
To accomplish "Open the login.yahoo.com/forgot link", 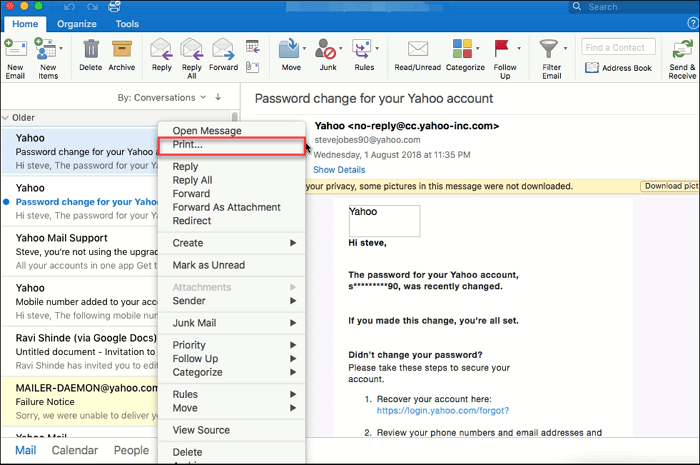I will click(443, 410).
